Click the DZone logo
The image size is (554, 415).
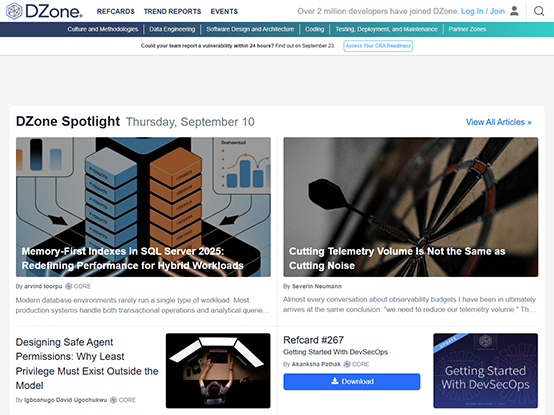45,11
